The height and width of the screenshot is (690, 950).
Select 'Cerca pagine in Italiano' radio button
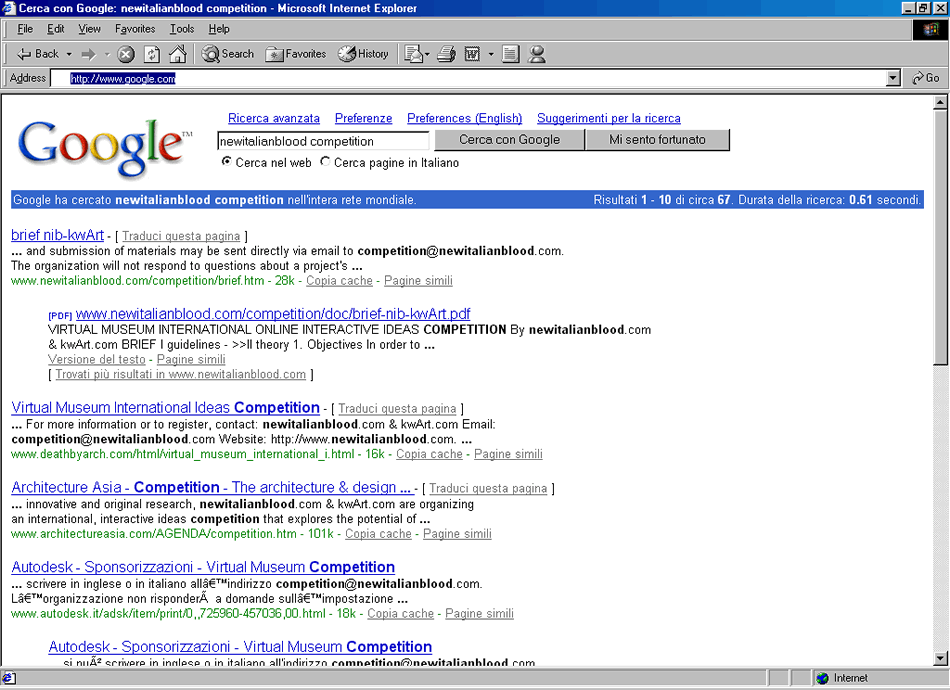coord(325,162)
